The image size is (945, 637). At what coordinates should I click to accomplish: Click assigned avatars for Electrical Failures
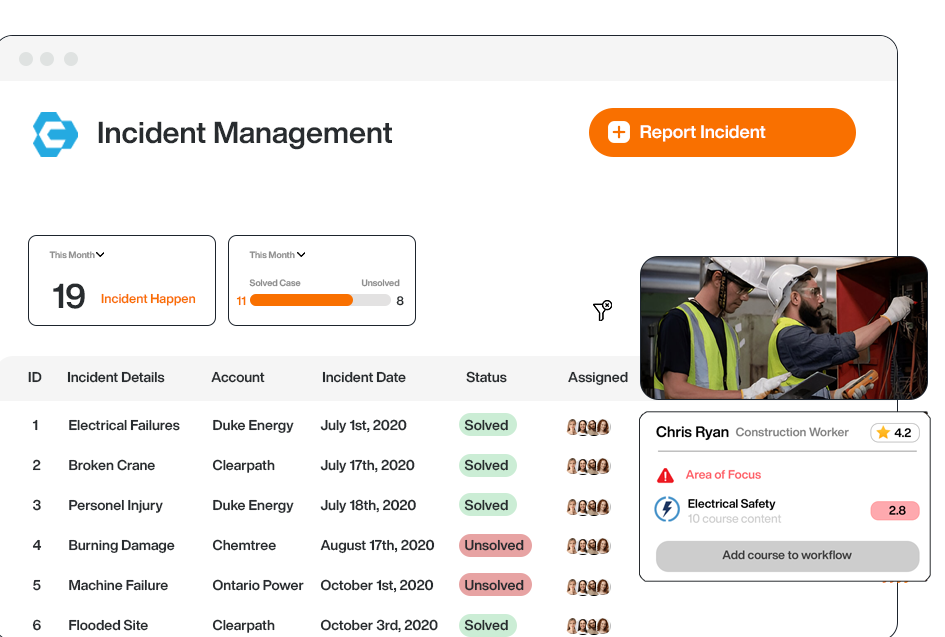coord(588,426)
